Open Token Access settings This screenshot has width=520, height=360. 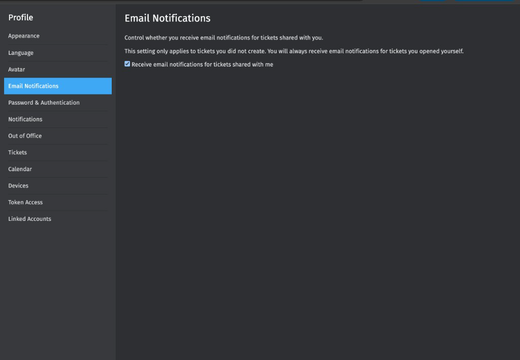tap(58, 202)
